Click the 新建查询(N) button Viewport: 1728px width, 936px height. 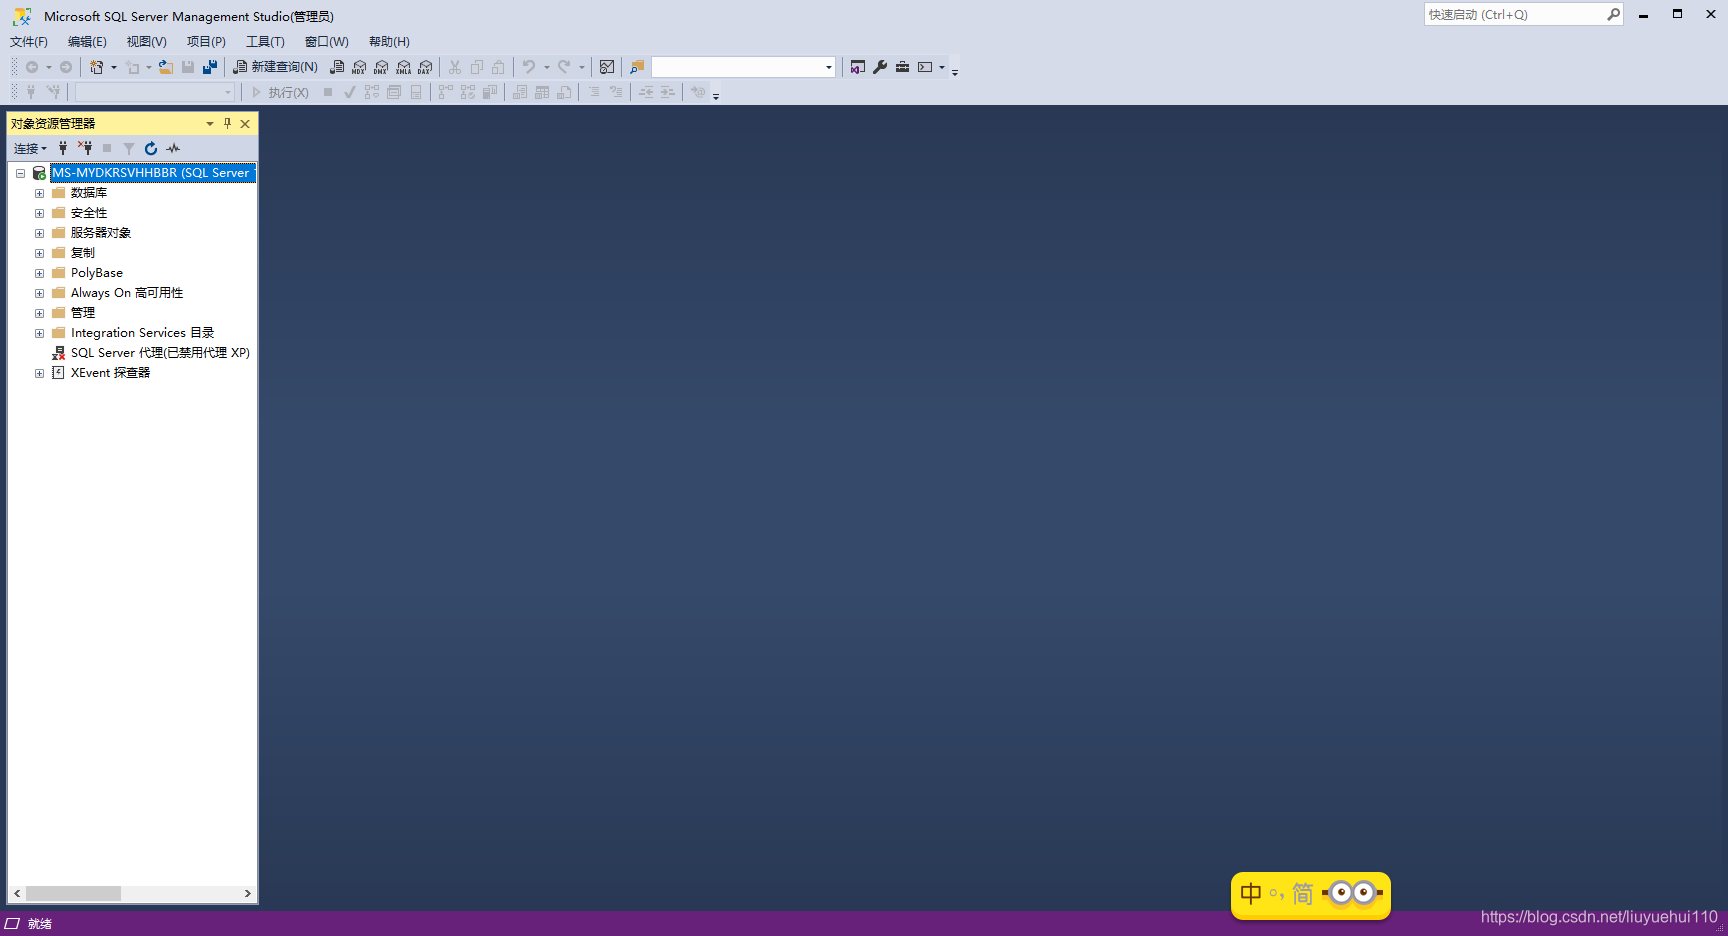(275, 67)
